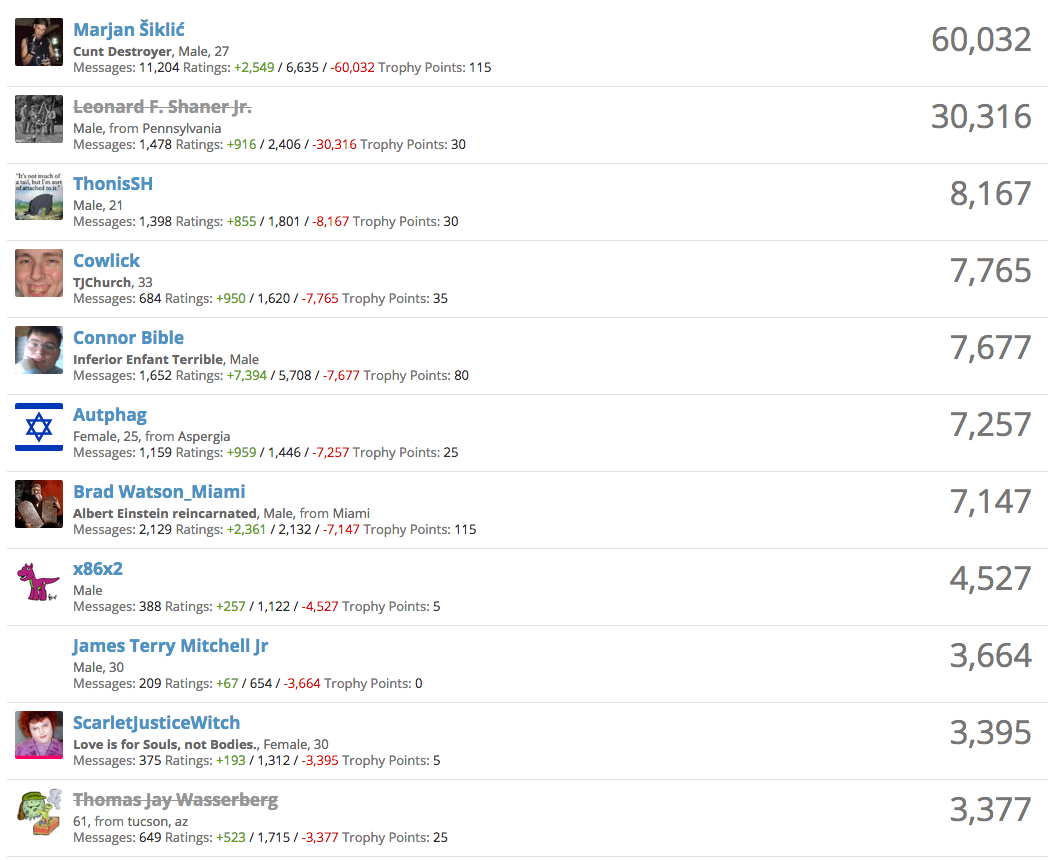
Task: Click "Messages: 375" in ScarletJusticeWitch's stats
Action: pyautogui.click(x=117, y=761)
